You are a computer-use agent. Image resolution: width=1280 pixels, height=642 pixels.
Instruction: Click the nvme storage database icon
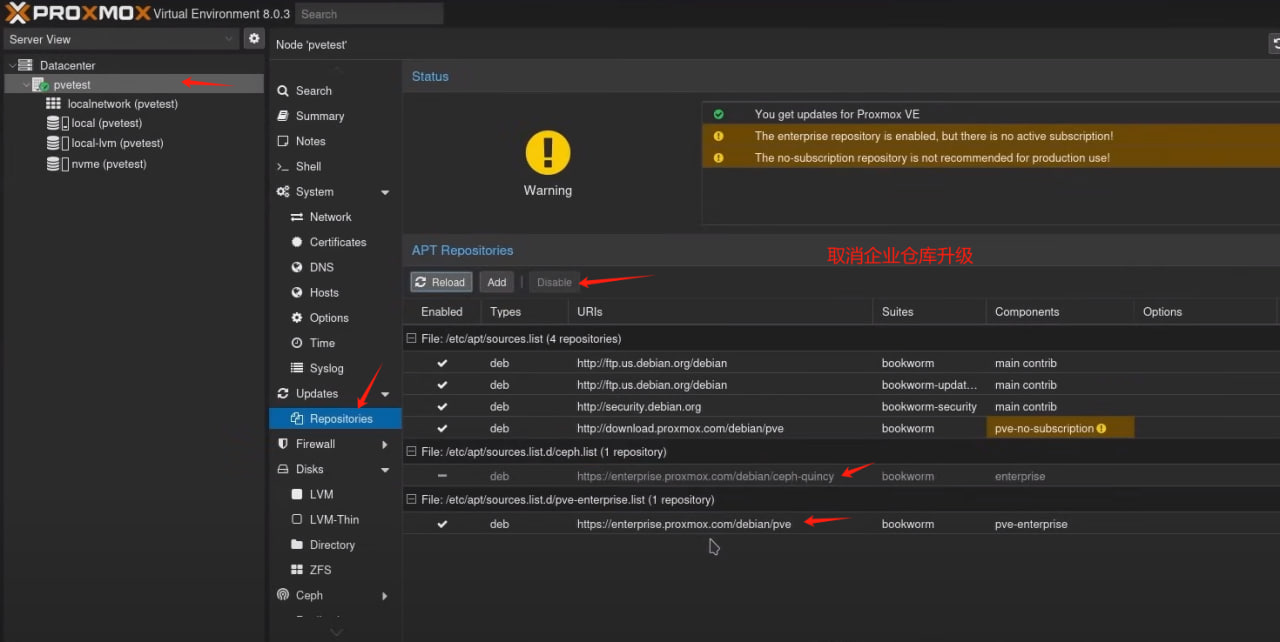[53, 164]
